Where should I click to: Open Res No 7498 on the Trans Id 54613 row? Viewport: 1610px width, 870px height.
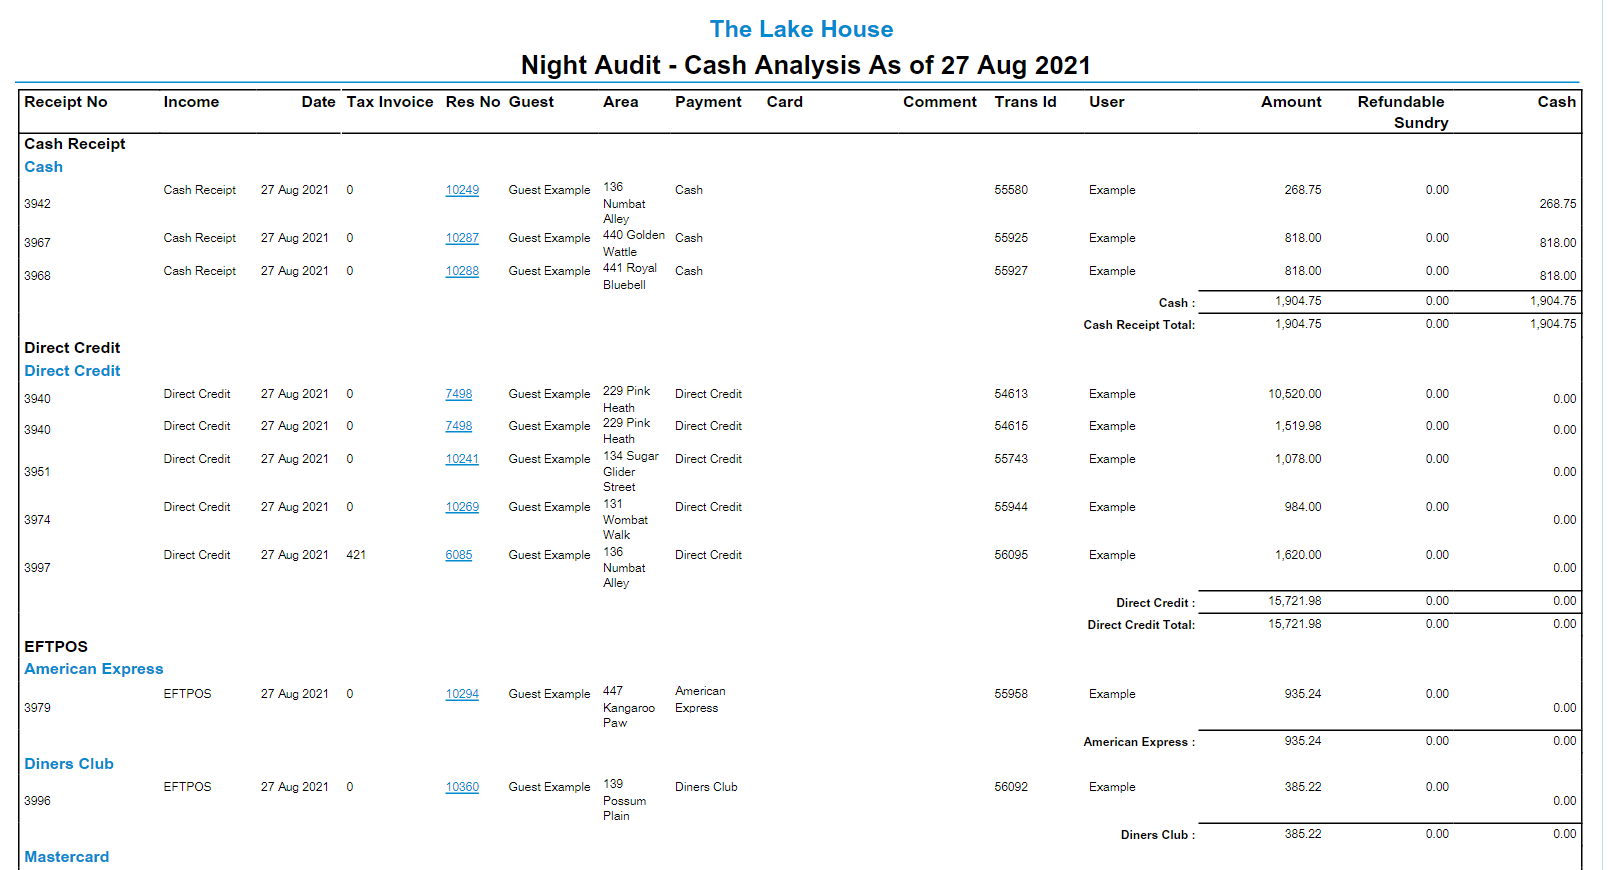[x=459, y=394]
